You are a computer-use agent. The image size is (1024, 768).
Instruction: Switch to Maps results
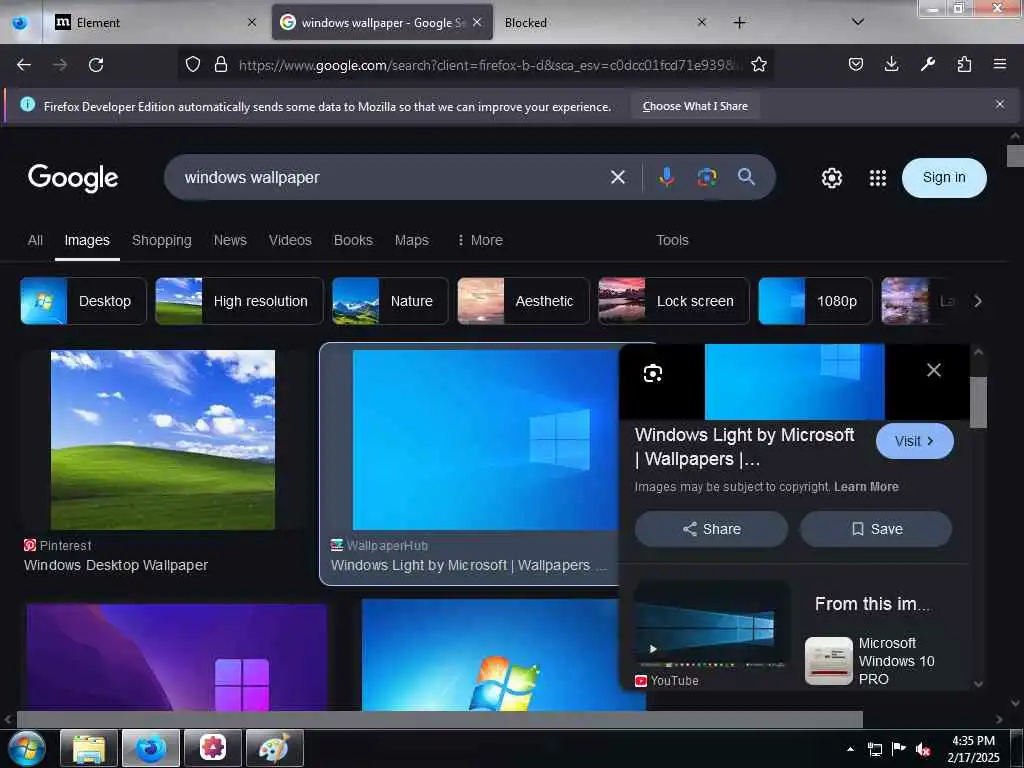click(411, 240)
